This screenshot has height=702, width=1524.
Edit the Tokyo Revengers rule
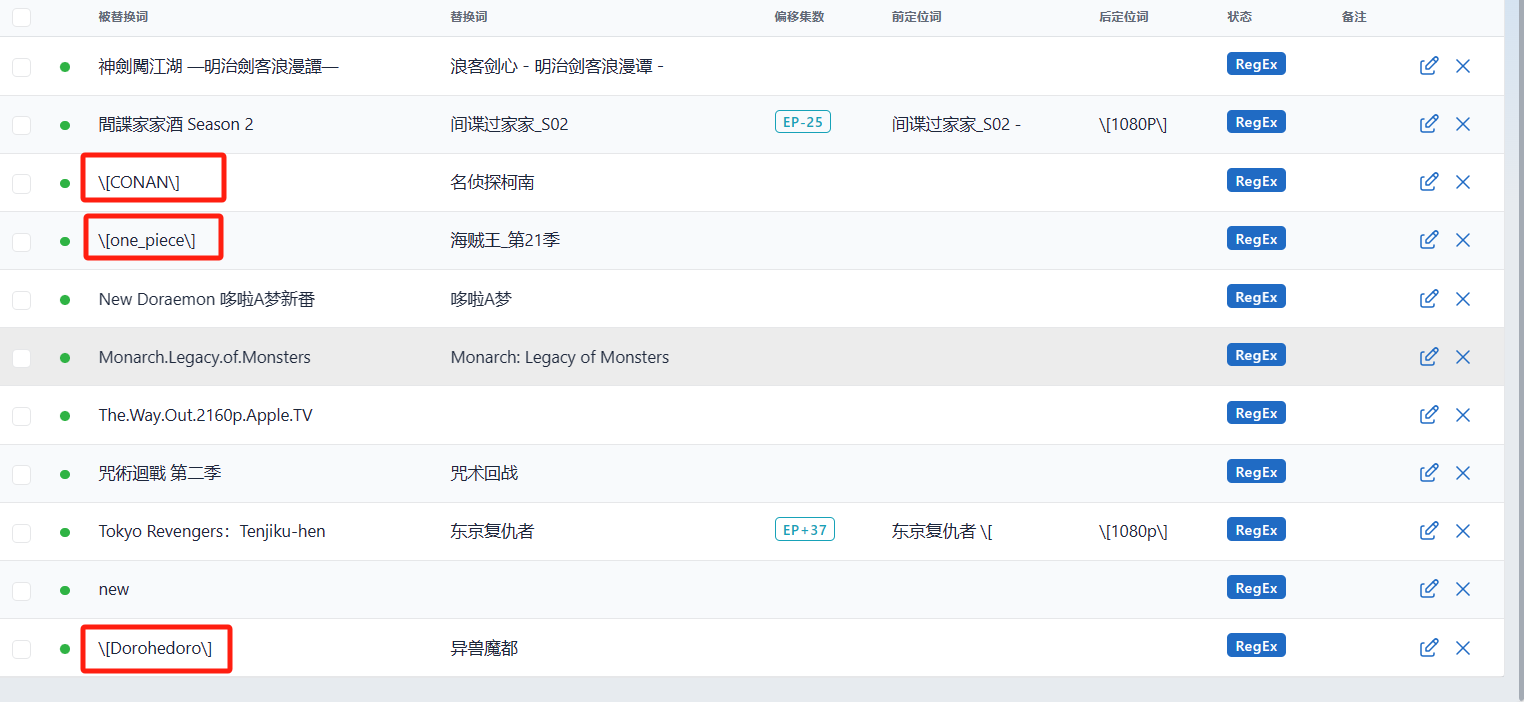coord(1429,530)
